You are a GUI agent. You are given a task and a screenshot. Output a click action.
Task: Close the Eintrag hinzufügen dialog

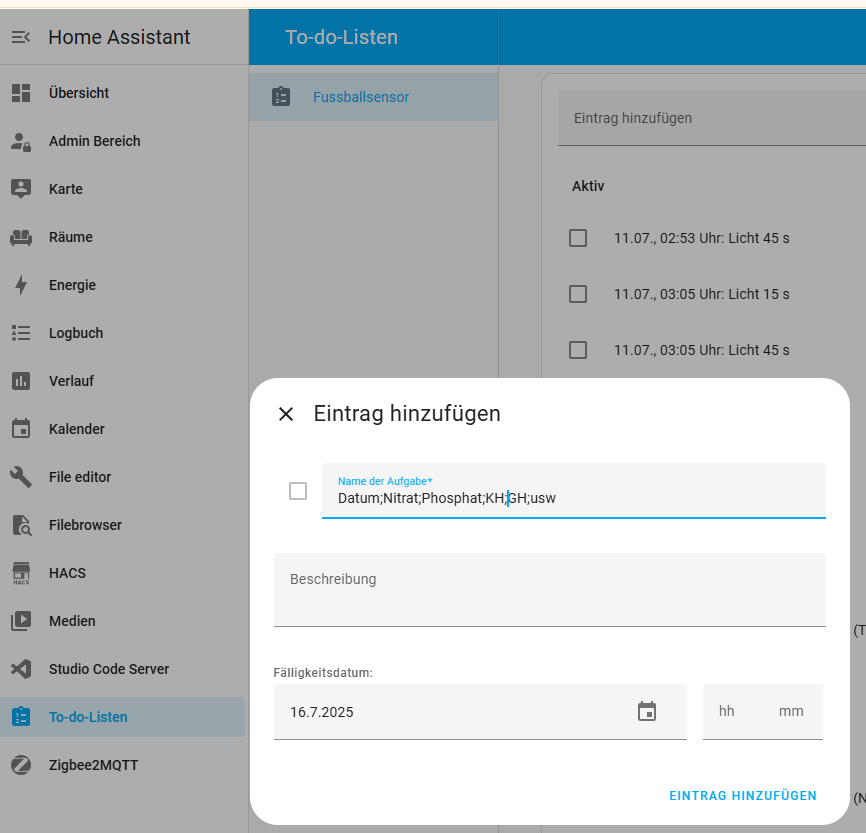point(286,414)
